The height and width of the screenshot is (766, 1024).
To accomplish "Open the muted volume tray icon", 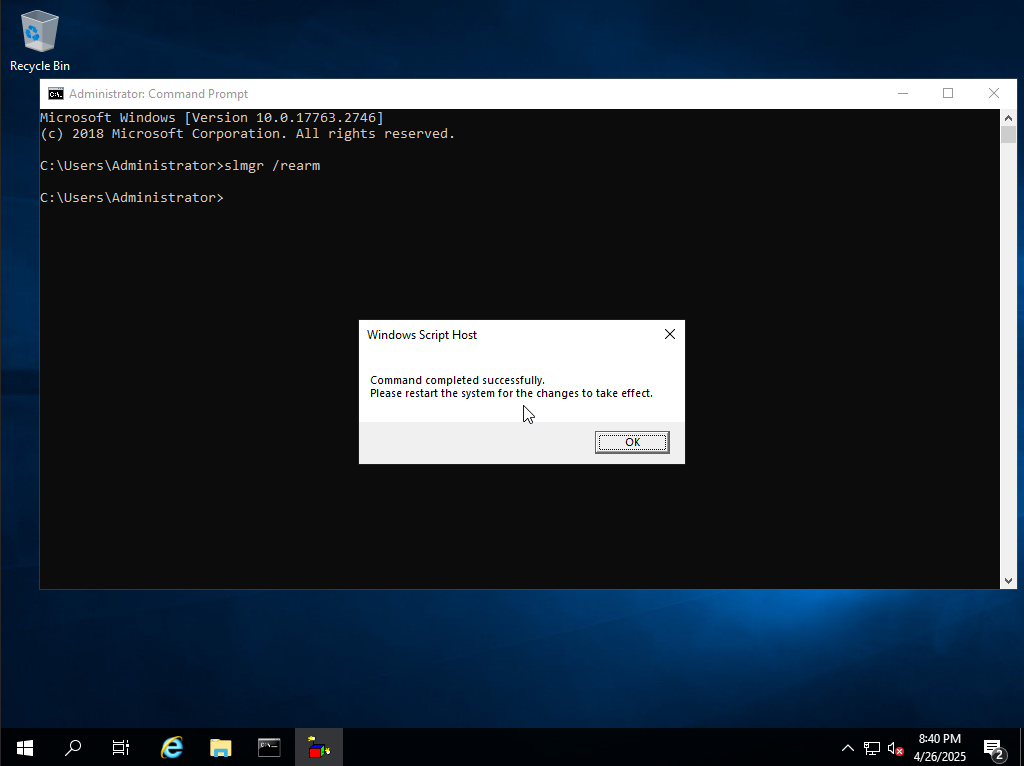I will pyautogui.click(x=895, y=748).
